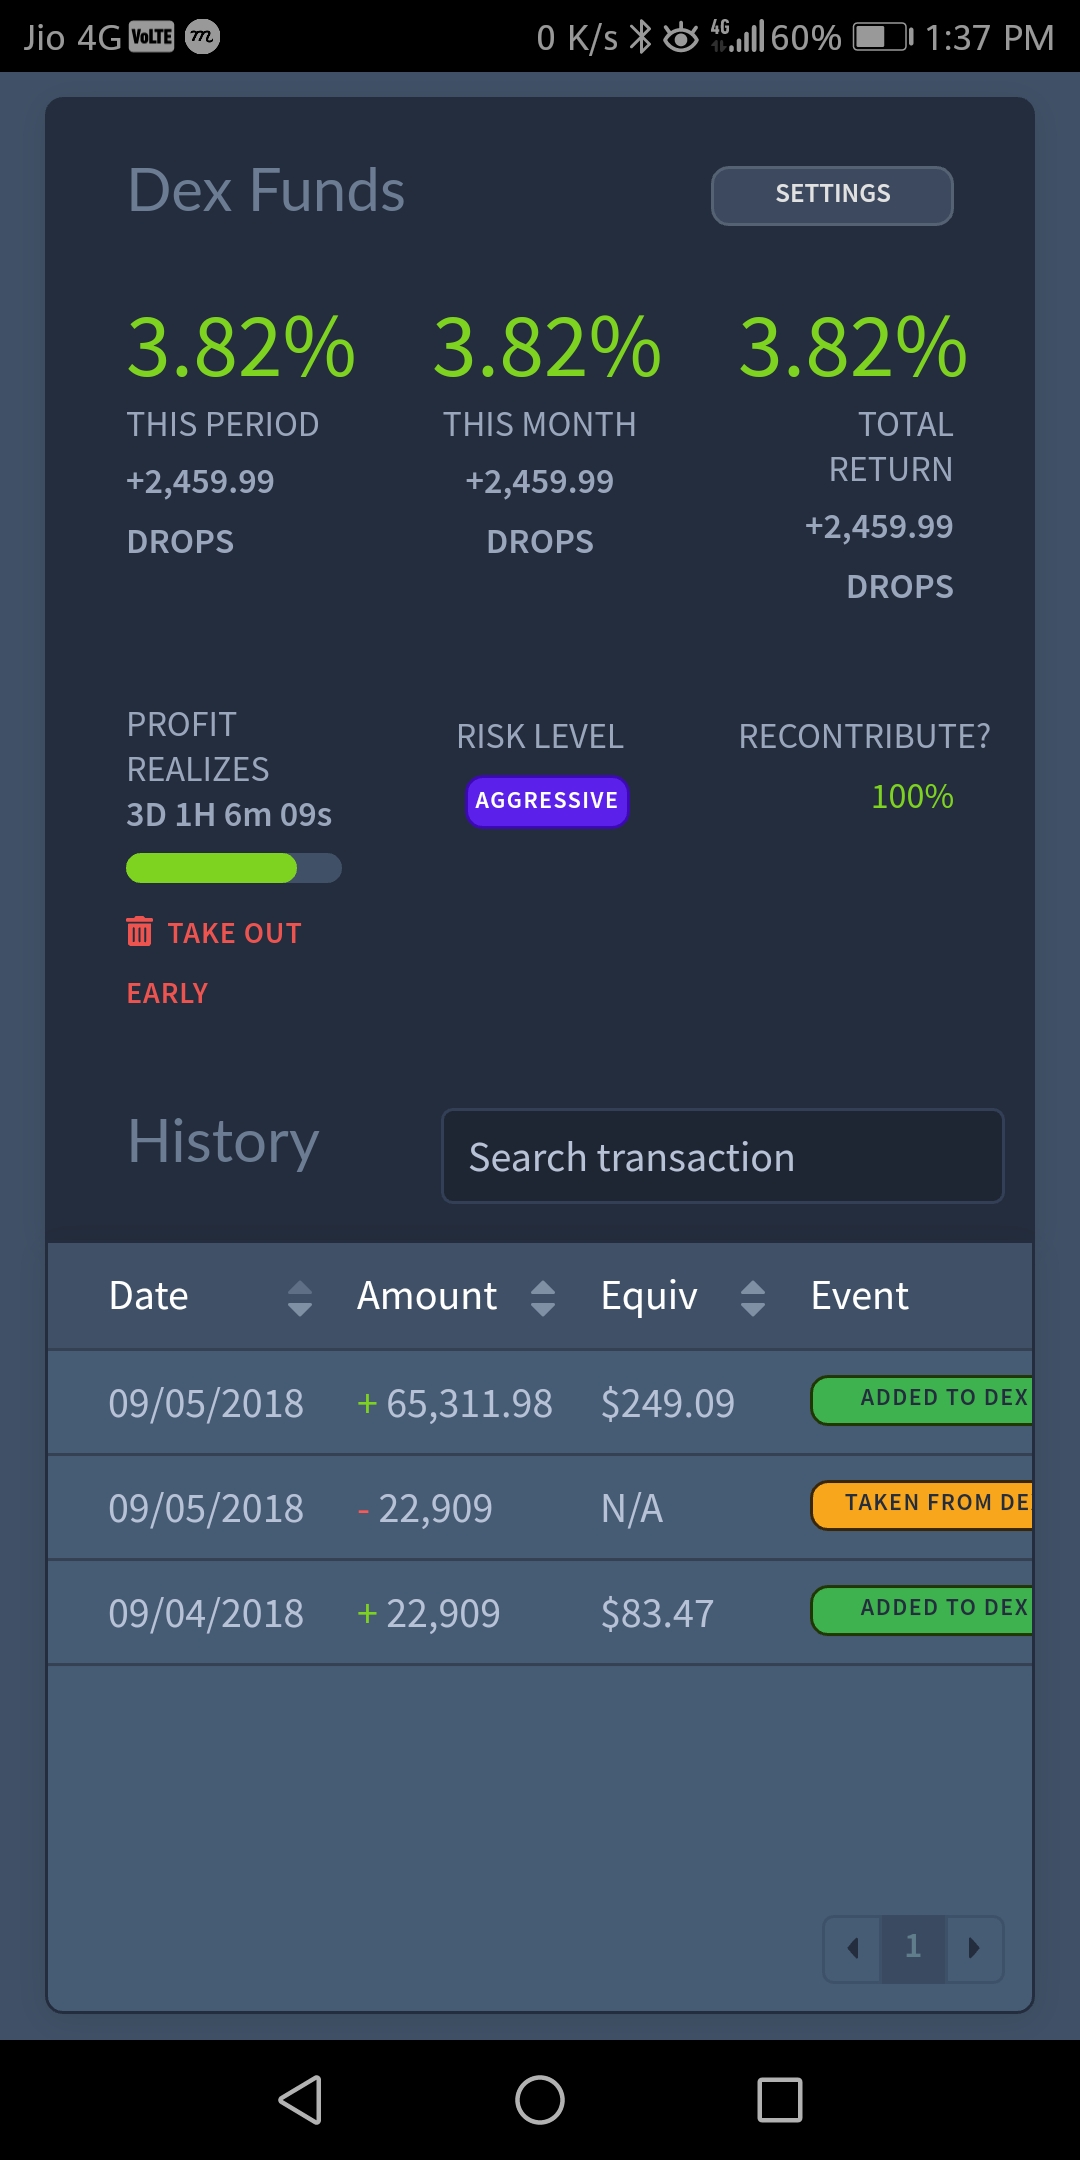
Task: Open the TAKEN FROM DEX event badge
Action: point(922,1505)
